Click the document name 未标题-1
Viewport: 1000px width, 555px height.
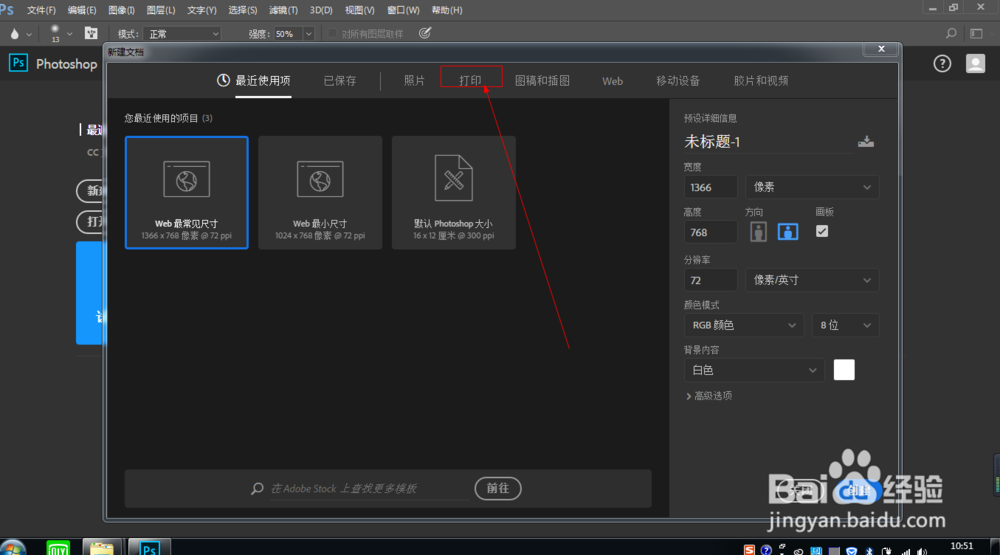[x=712, y=142]
